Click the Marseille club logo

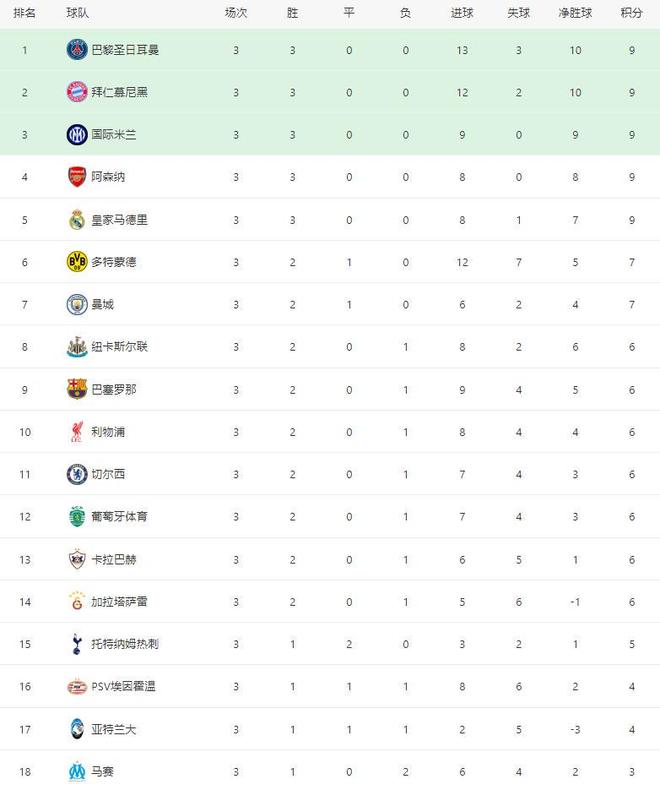pos(77,771)
